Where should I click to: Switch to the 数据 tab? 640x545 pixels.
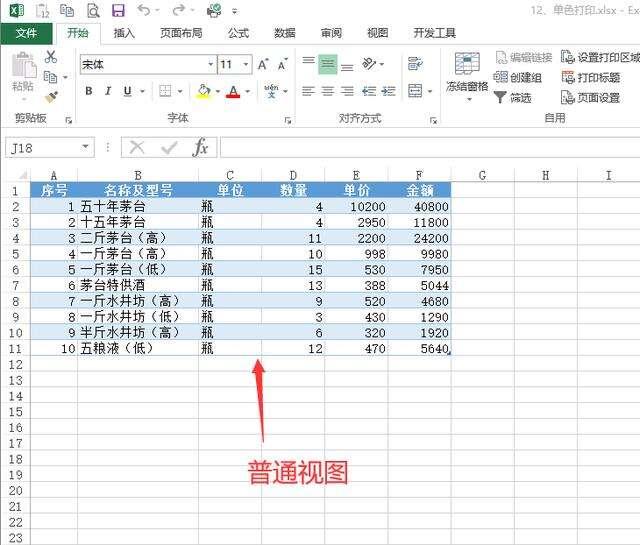(285, 33)
